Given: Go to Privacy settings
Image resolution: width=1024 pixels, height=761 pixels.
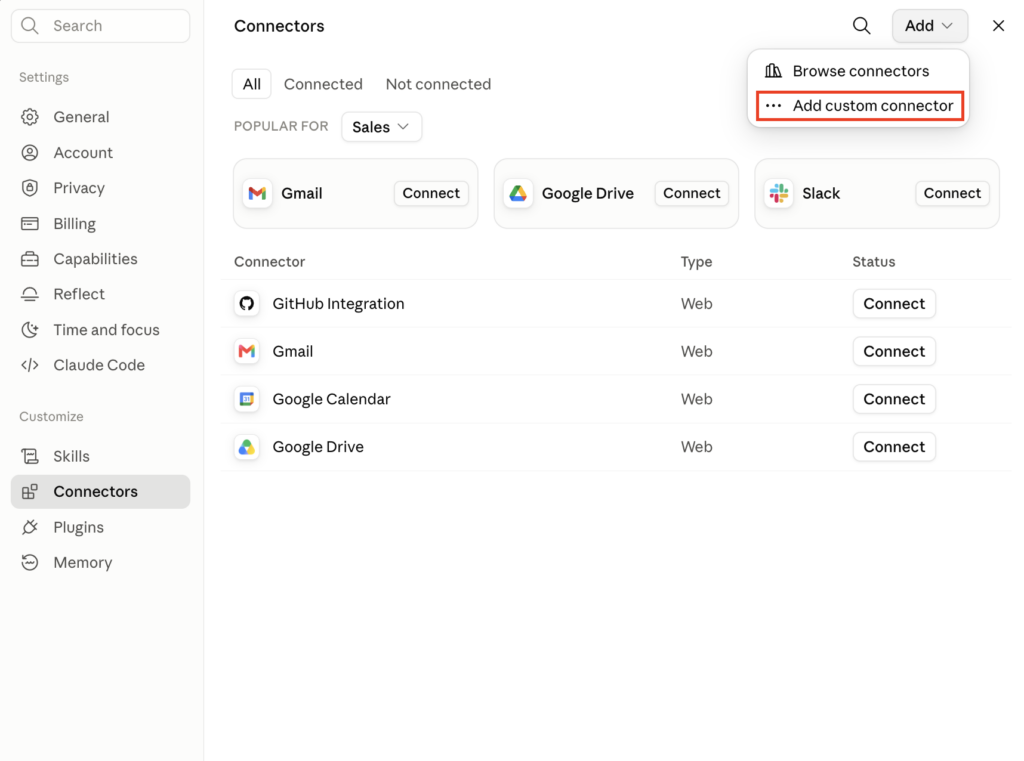Looking at the screenshot, I should (101, 188).
